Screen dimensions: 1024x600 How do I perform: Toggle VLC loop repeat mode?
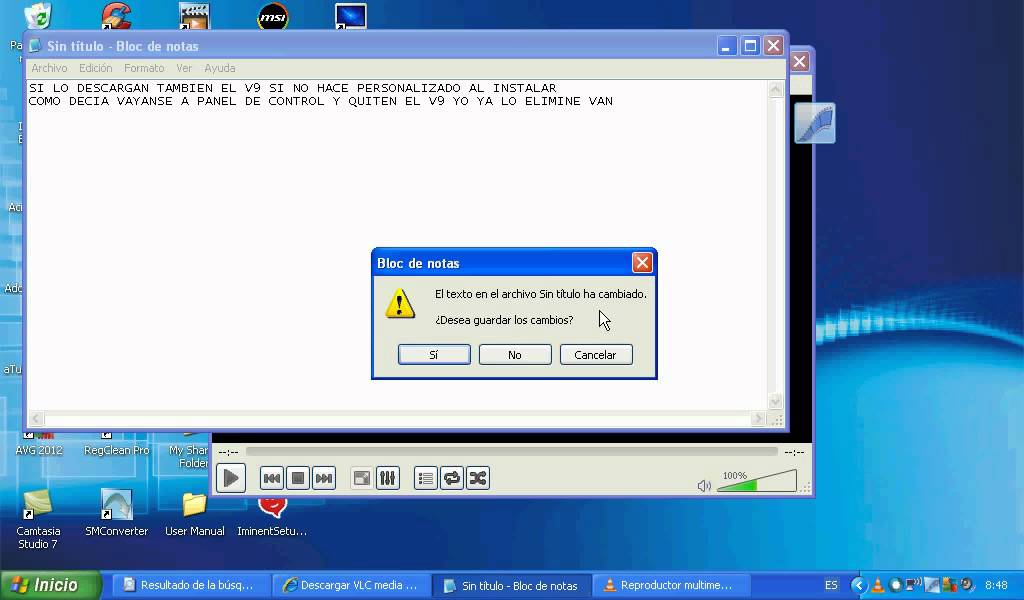[452, 478]
